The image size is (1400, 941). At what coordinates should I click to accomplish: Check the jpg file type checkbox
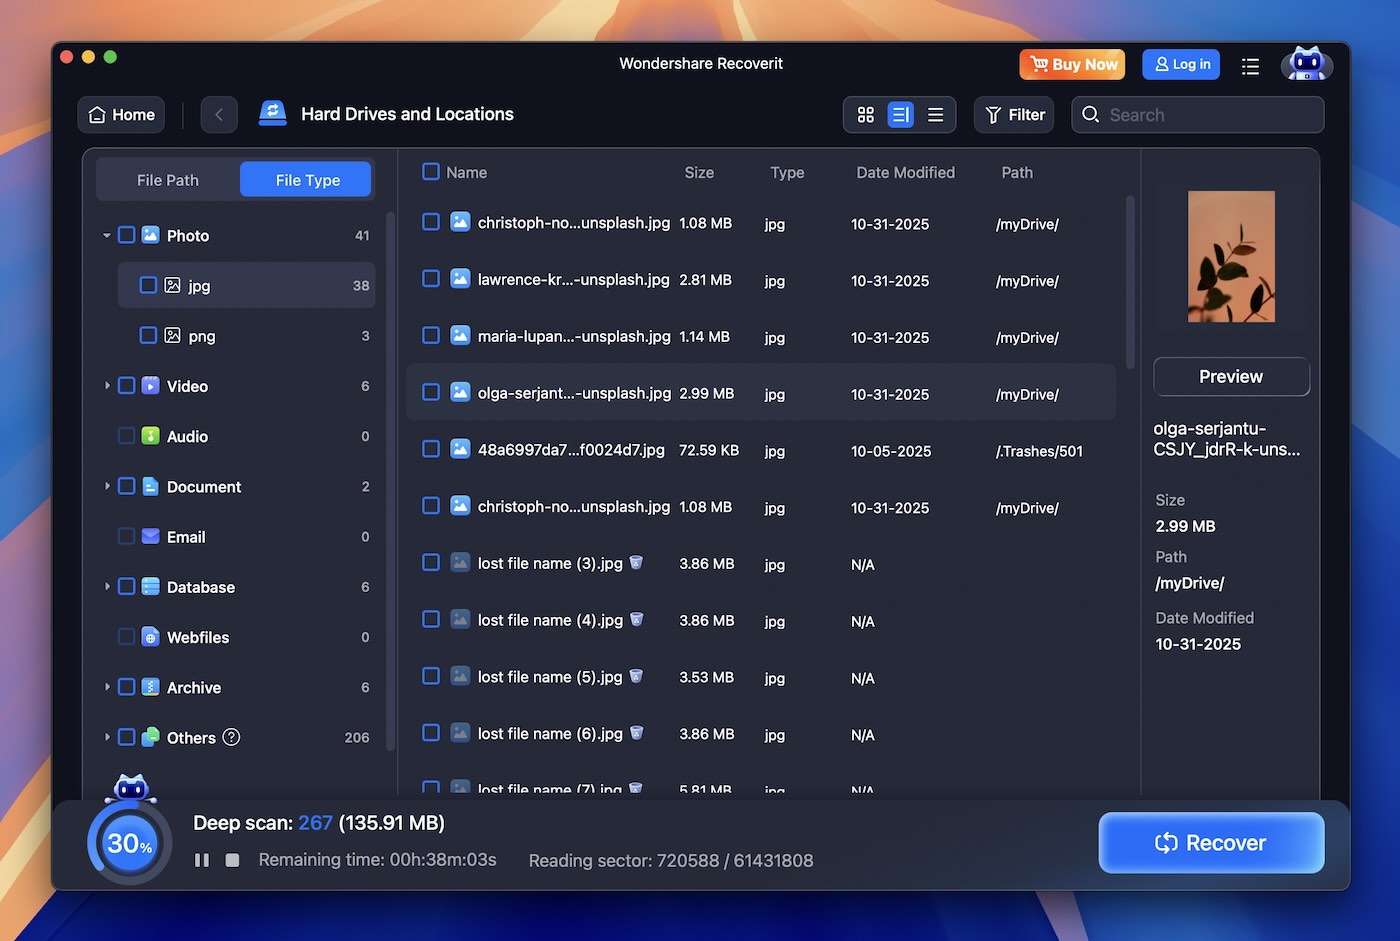pyautogui.click(x=148, y=285)
